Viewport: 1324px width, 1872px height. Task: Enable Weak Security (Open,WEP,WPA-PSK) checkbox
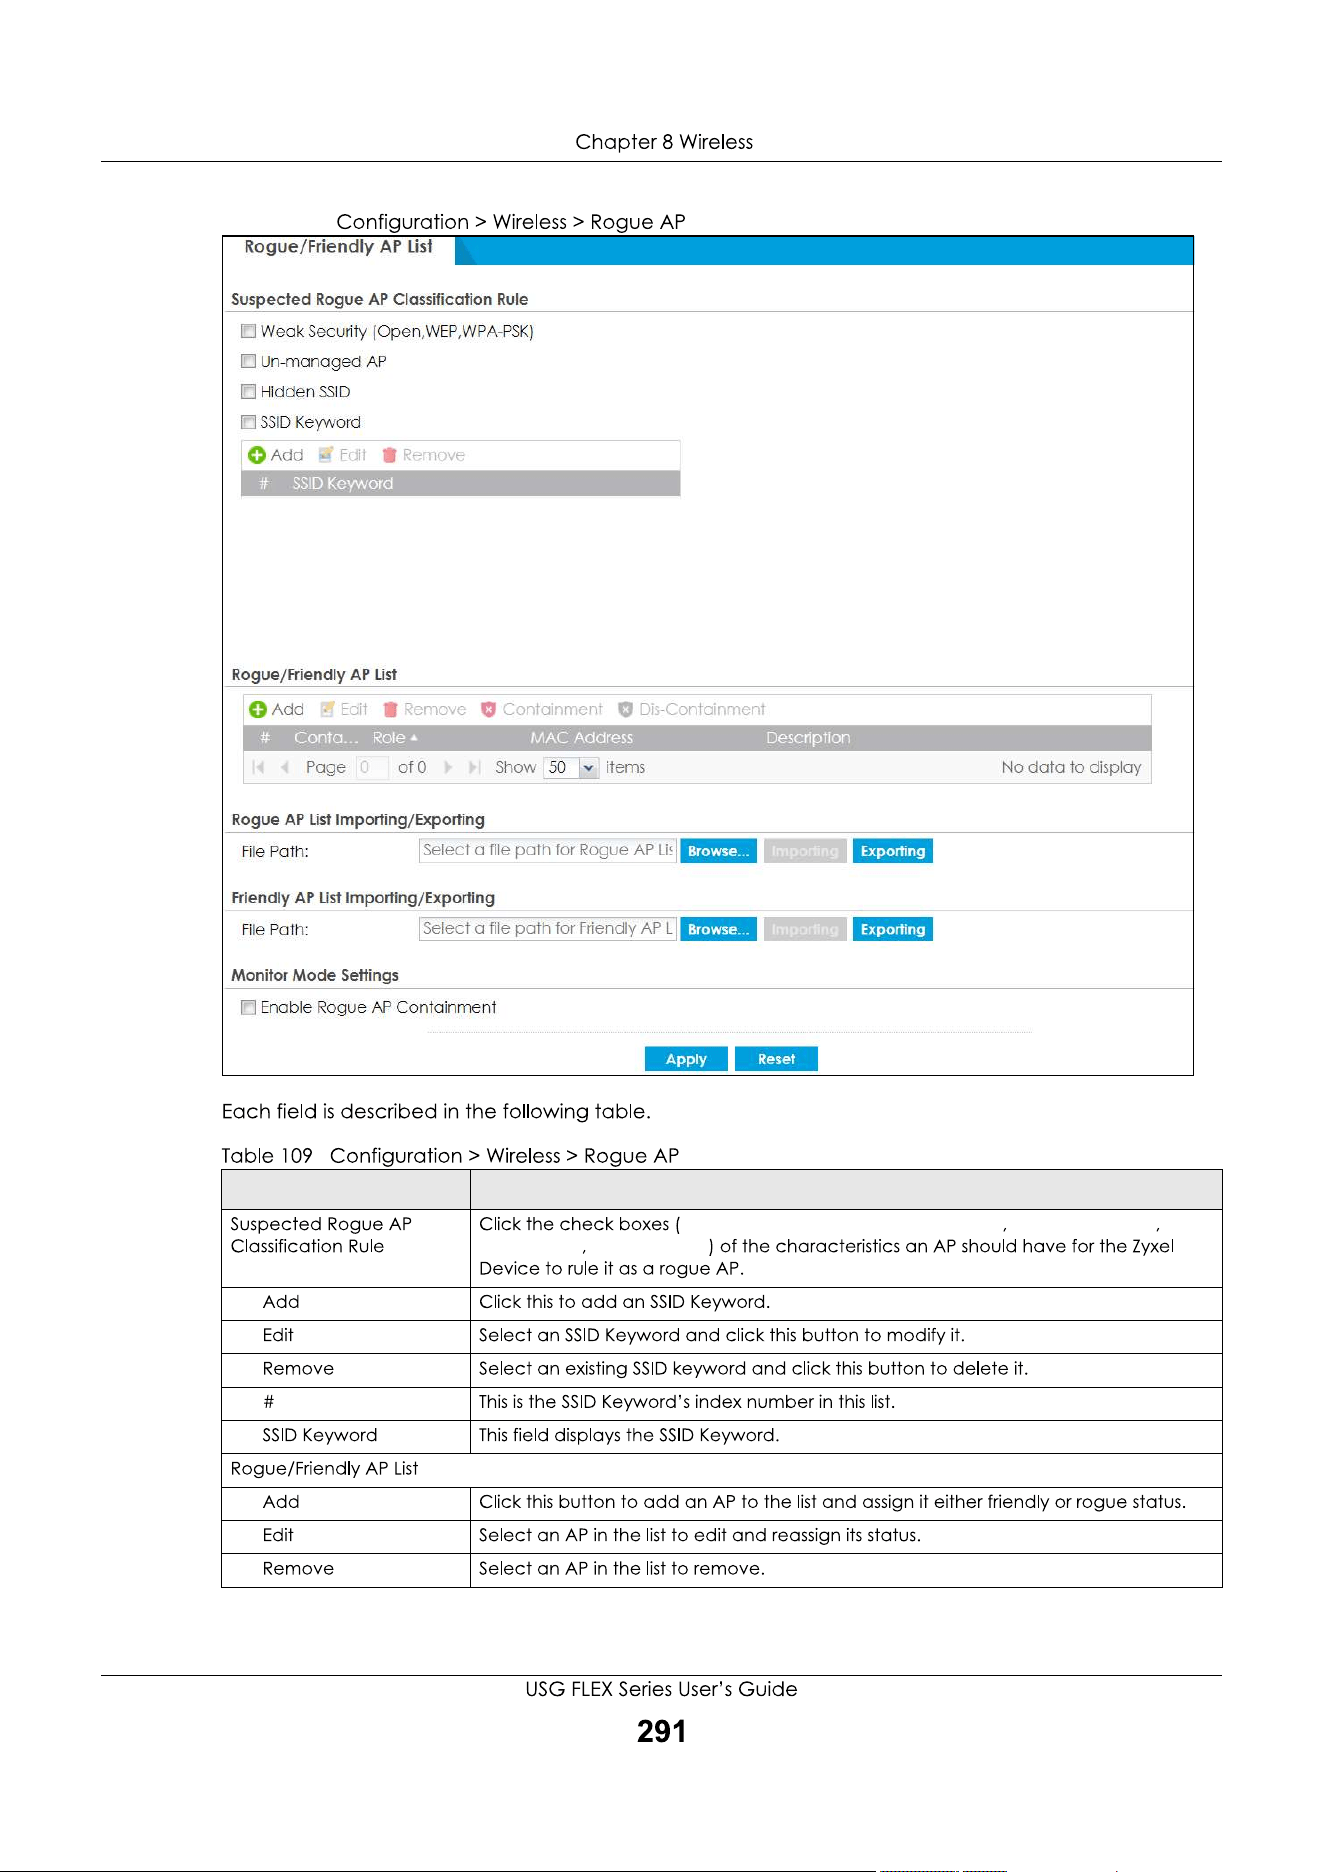[x=248, y=331]
